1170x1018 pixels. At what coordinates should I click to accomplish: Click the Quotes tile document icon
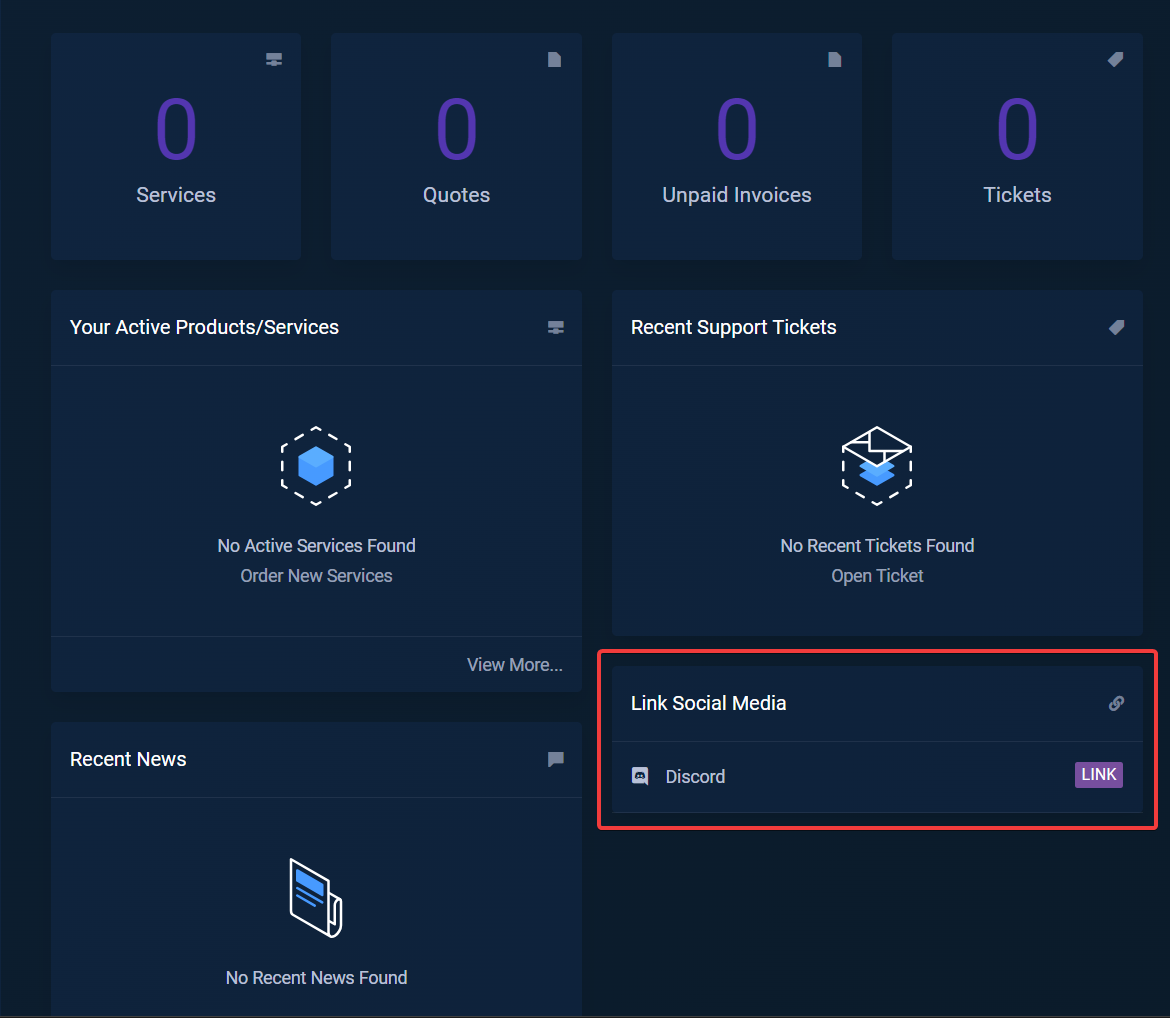tap(554, 60)
